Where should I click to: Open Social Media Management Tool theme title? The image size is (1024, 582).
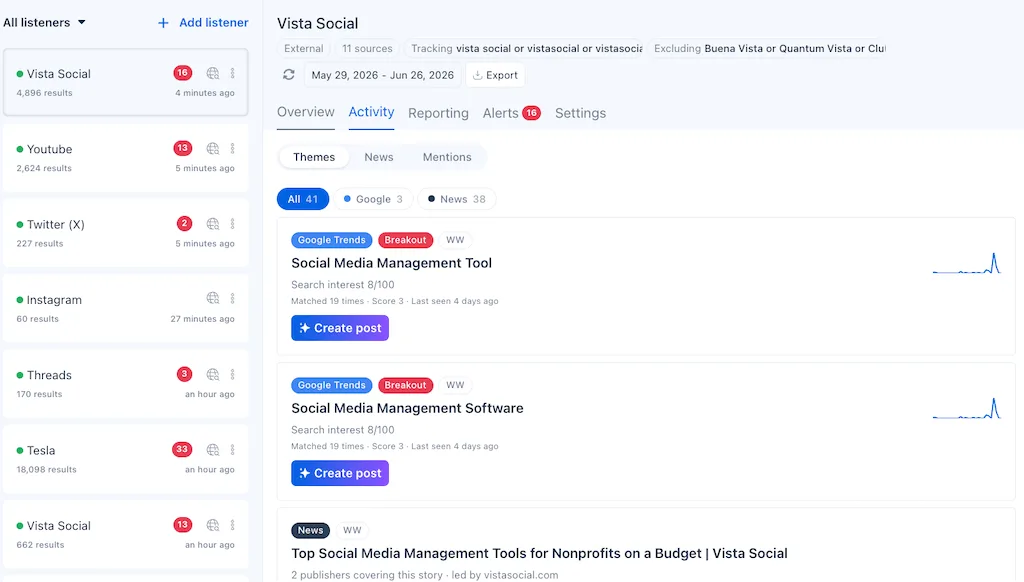391,263
